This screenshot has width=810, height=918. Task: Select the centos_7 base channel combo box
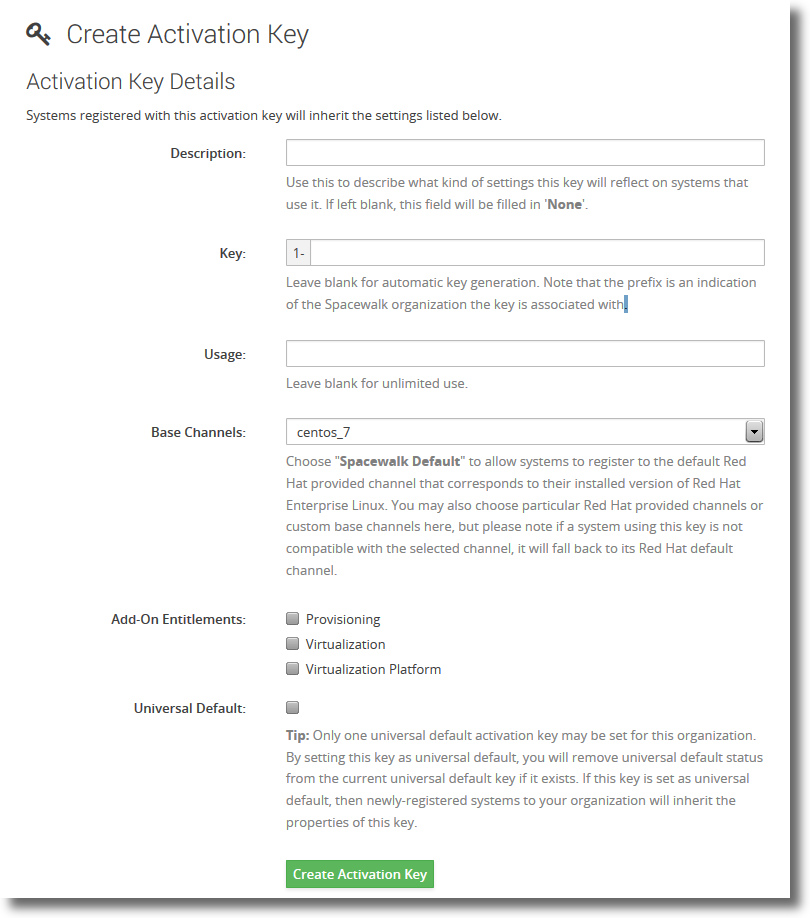[x=525, y=432]
